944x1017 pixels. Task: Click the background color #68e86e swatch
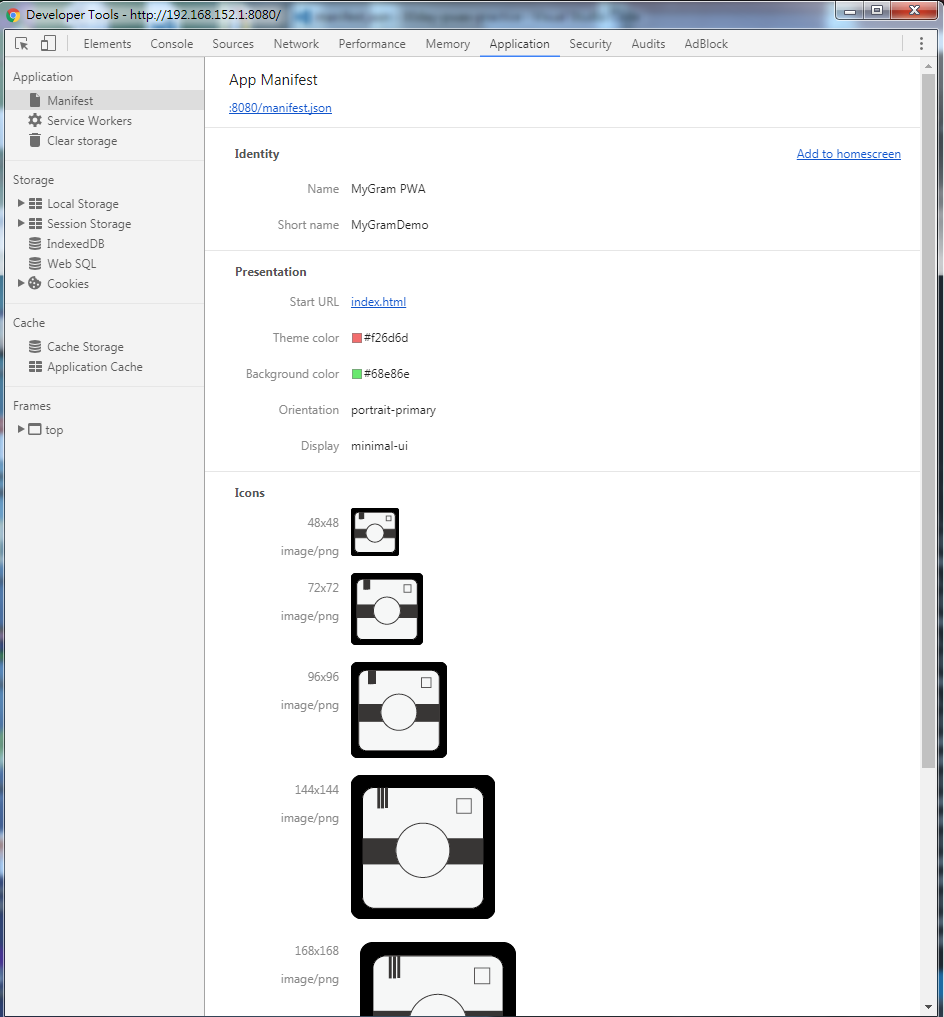pos(356,374)
